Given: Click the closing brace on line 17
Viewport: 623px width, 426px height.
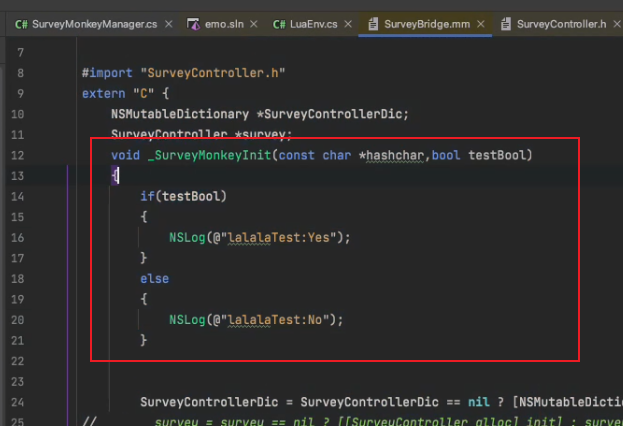Looking at the screenshot, I should coord(143,258).
